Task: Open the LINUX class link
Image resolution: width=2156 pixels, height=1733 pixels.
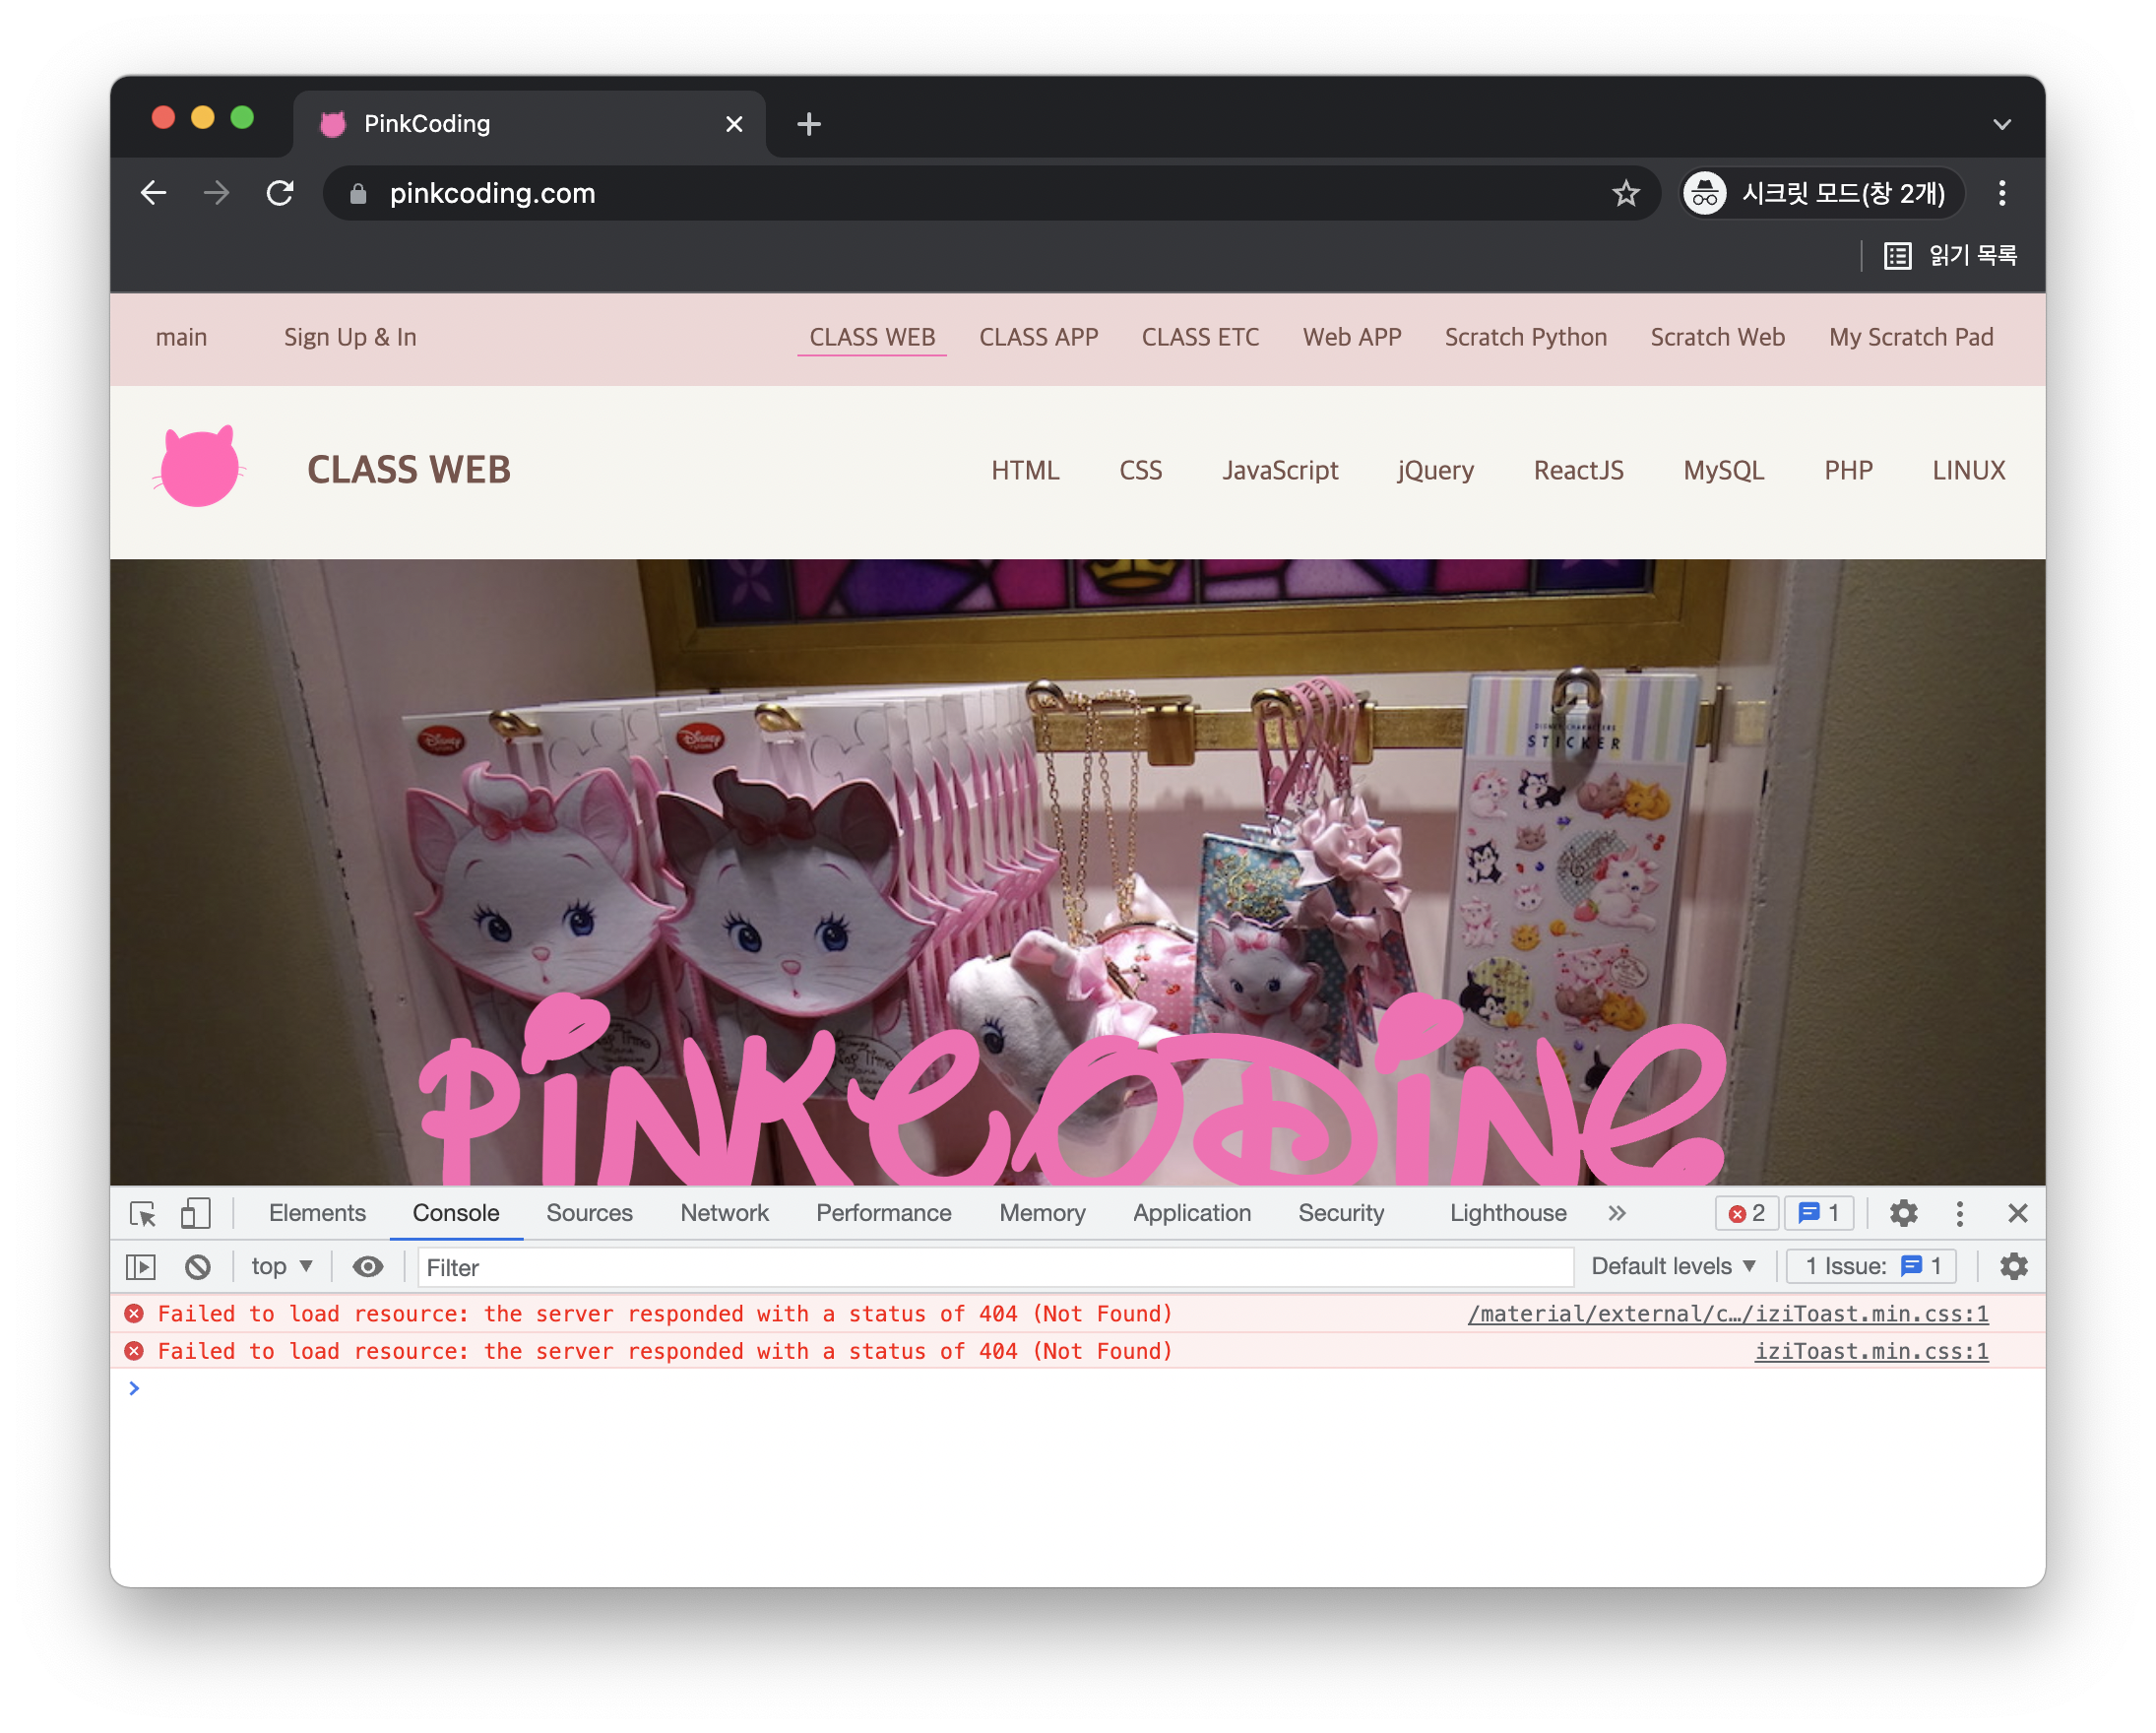Action: [1968, 470]
